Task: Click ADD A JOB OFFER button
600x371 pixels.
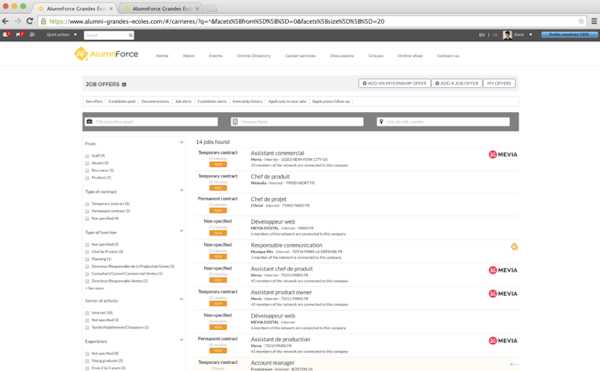Action: click(457, 83)
